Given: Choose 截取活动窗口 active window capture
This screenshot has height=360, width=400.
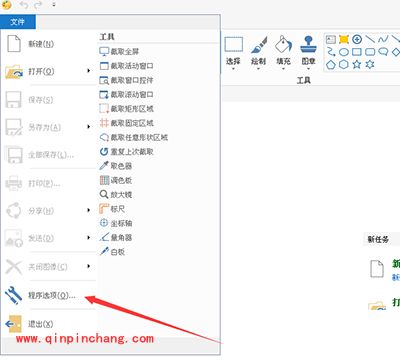Looking at the screenshot, I should pyautogui.click(x=126, y=66).
